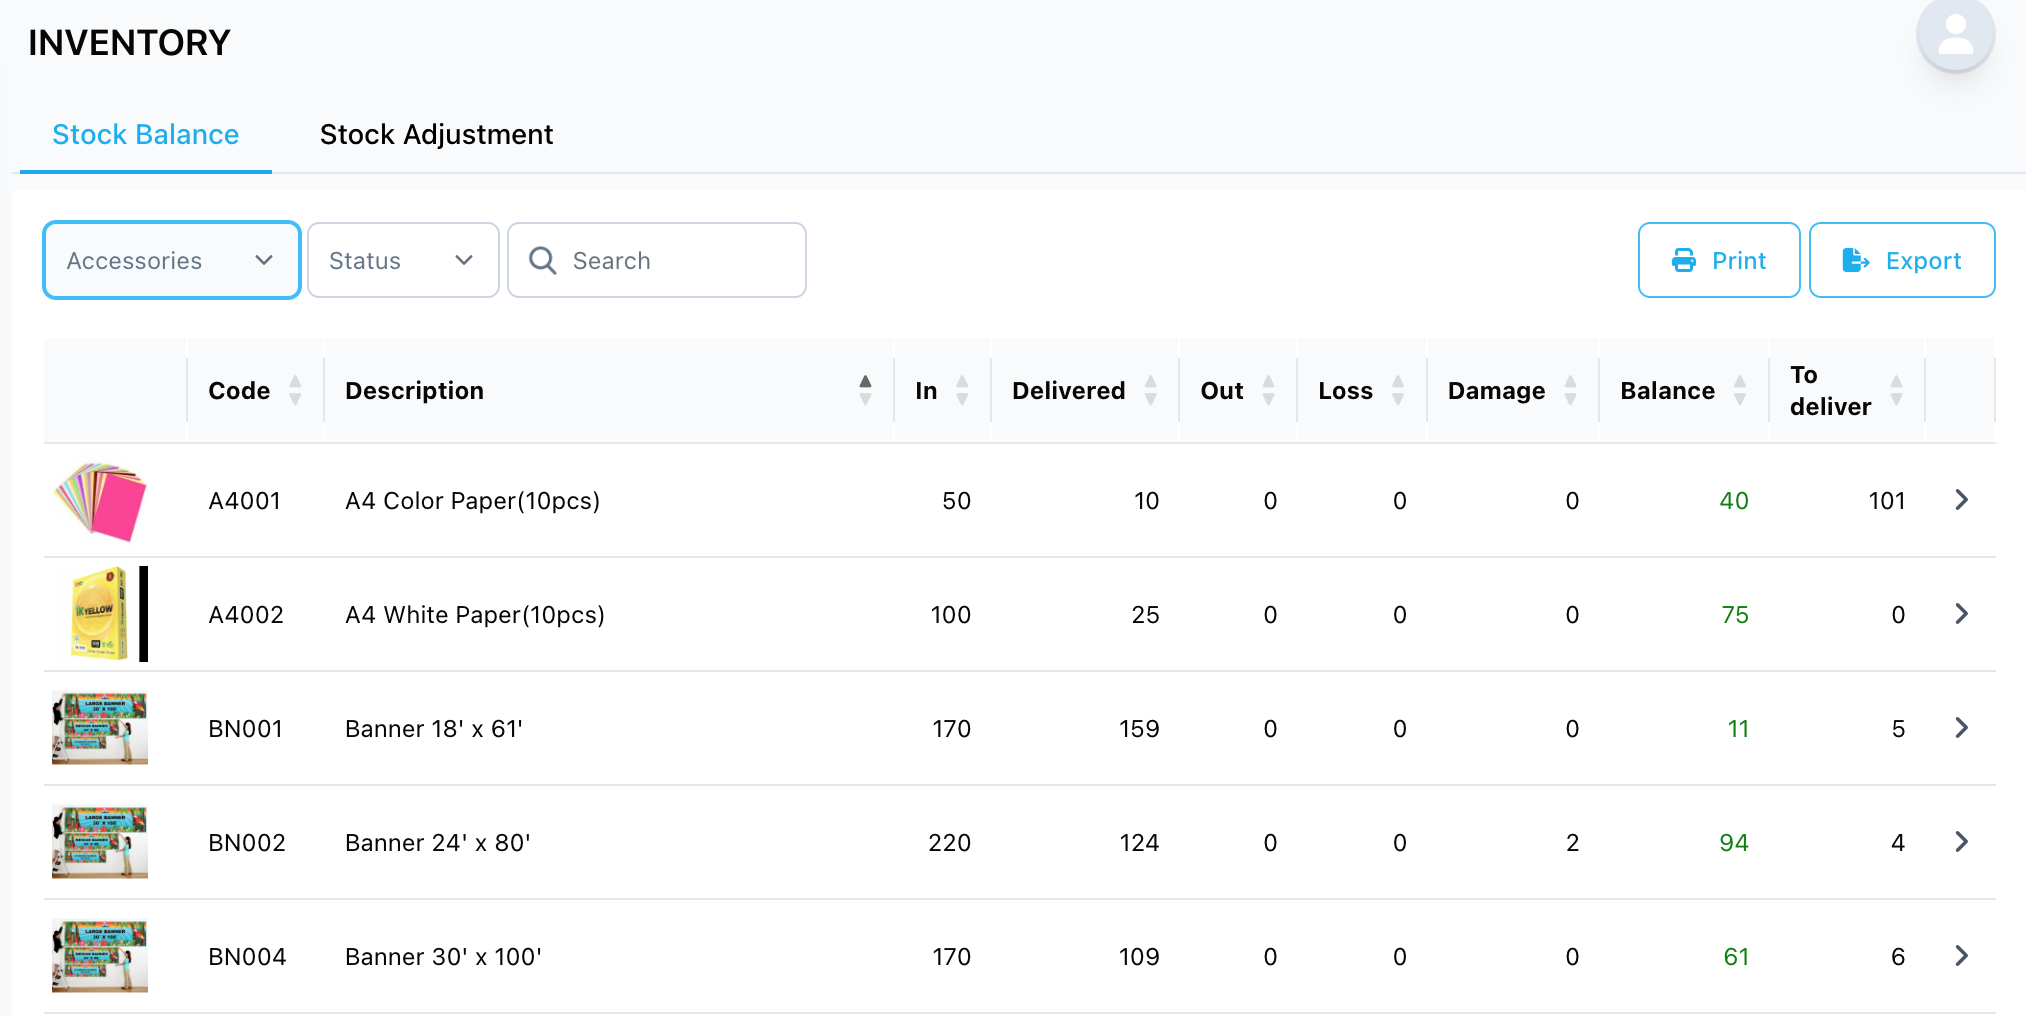This screenshot has width=2026, height=1016.
Task: Sort by the Description column arrows
Action: [x=865, y=390]
